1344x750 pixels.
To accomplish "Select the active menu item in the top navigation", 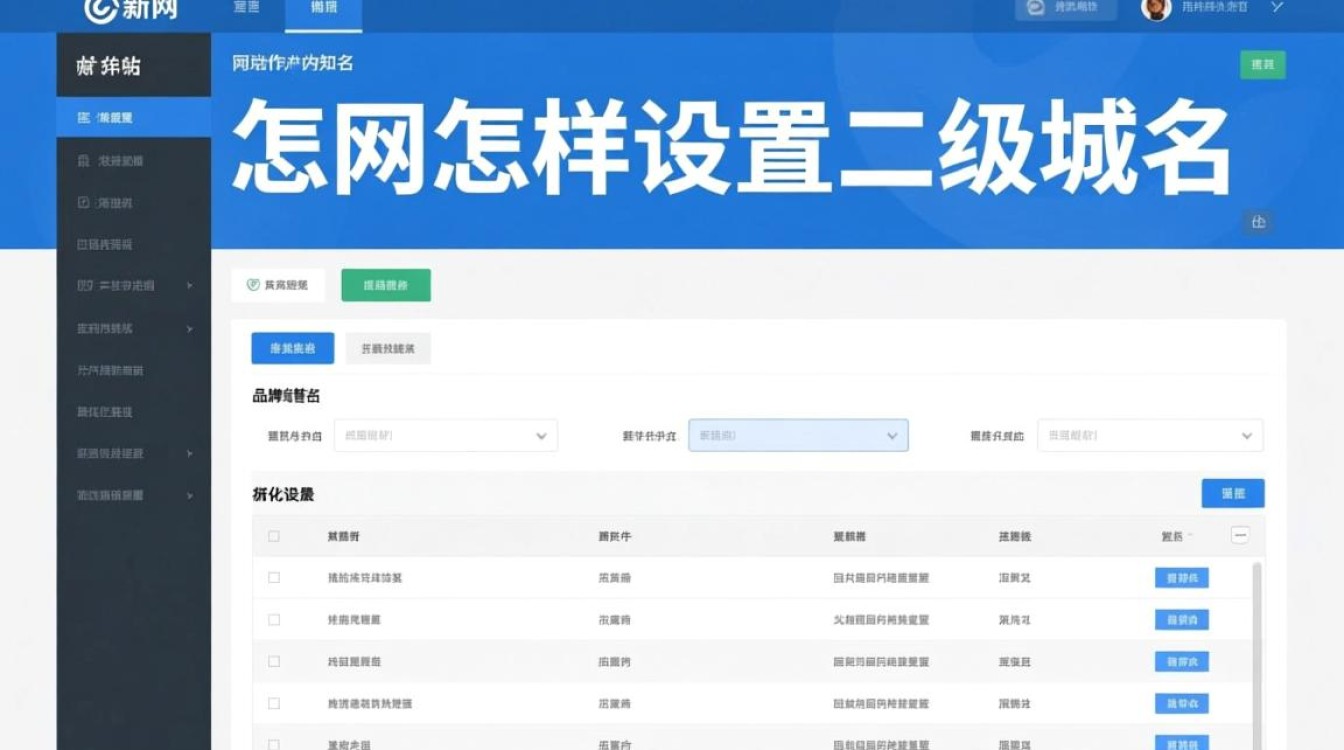I will click(322, 8).
